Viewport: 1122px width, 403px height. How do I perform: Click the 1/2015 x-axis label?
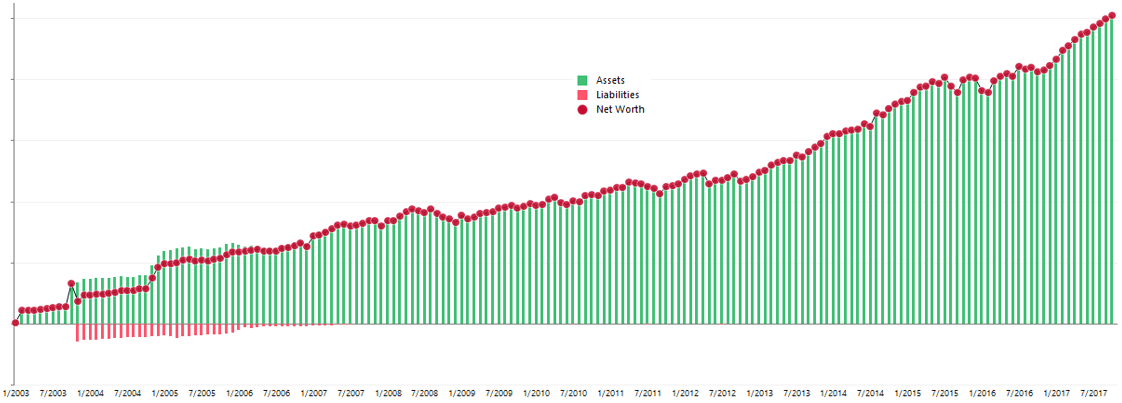(x=908, y=394)
